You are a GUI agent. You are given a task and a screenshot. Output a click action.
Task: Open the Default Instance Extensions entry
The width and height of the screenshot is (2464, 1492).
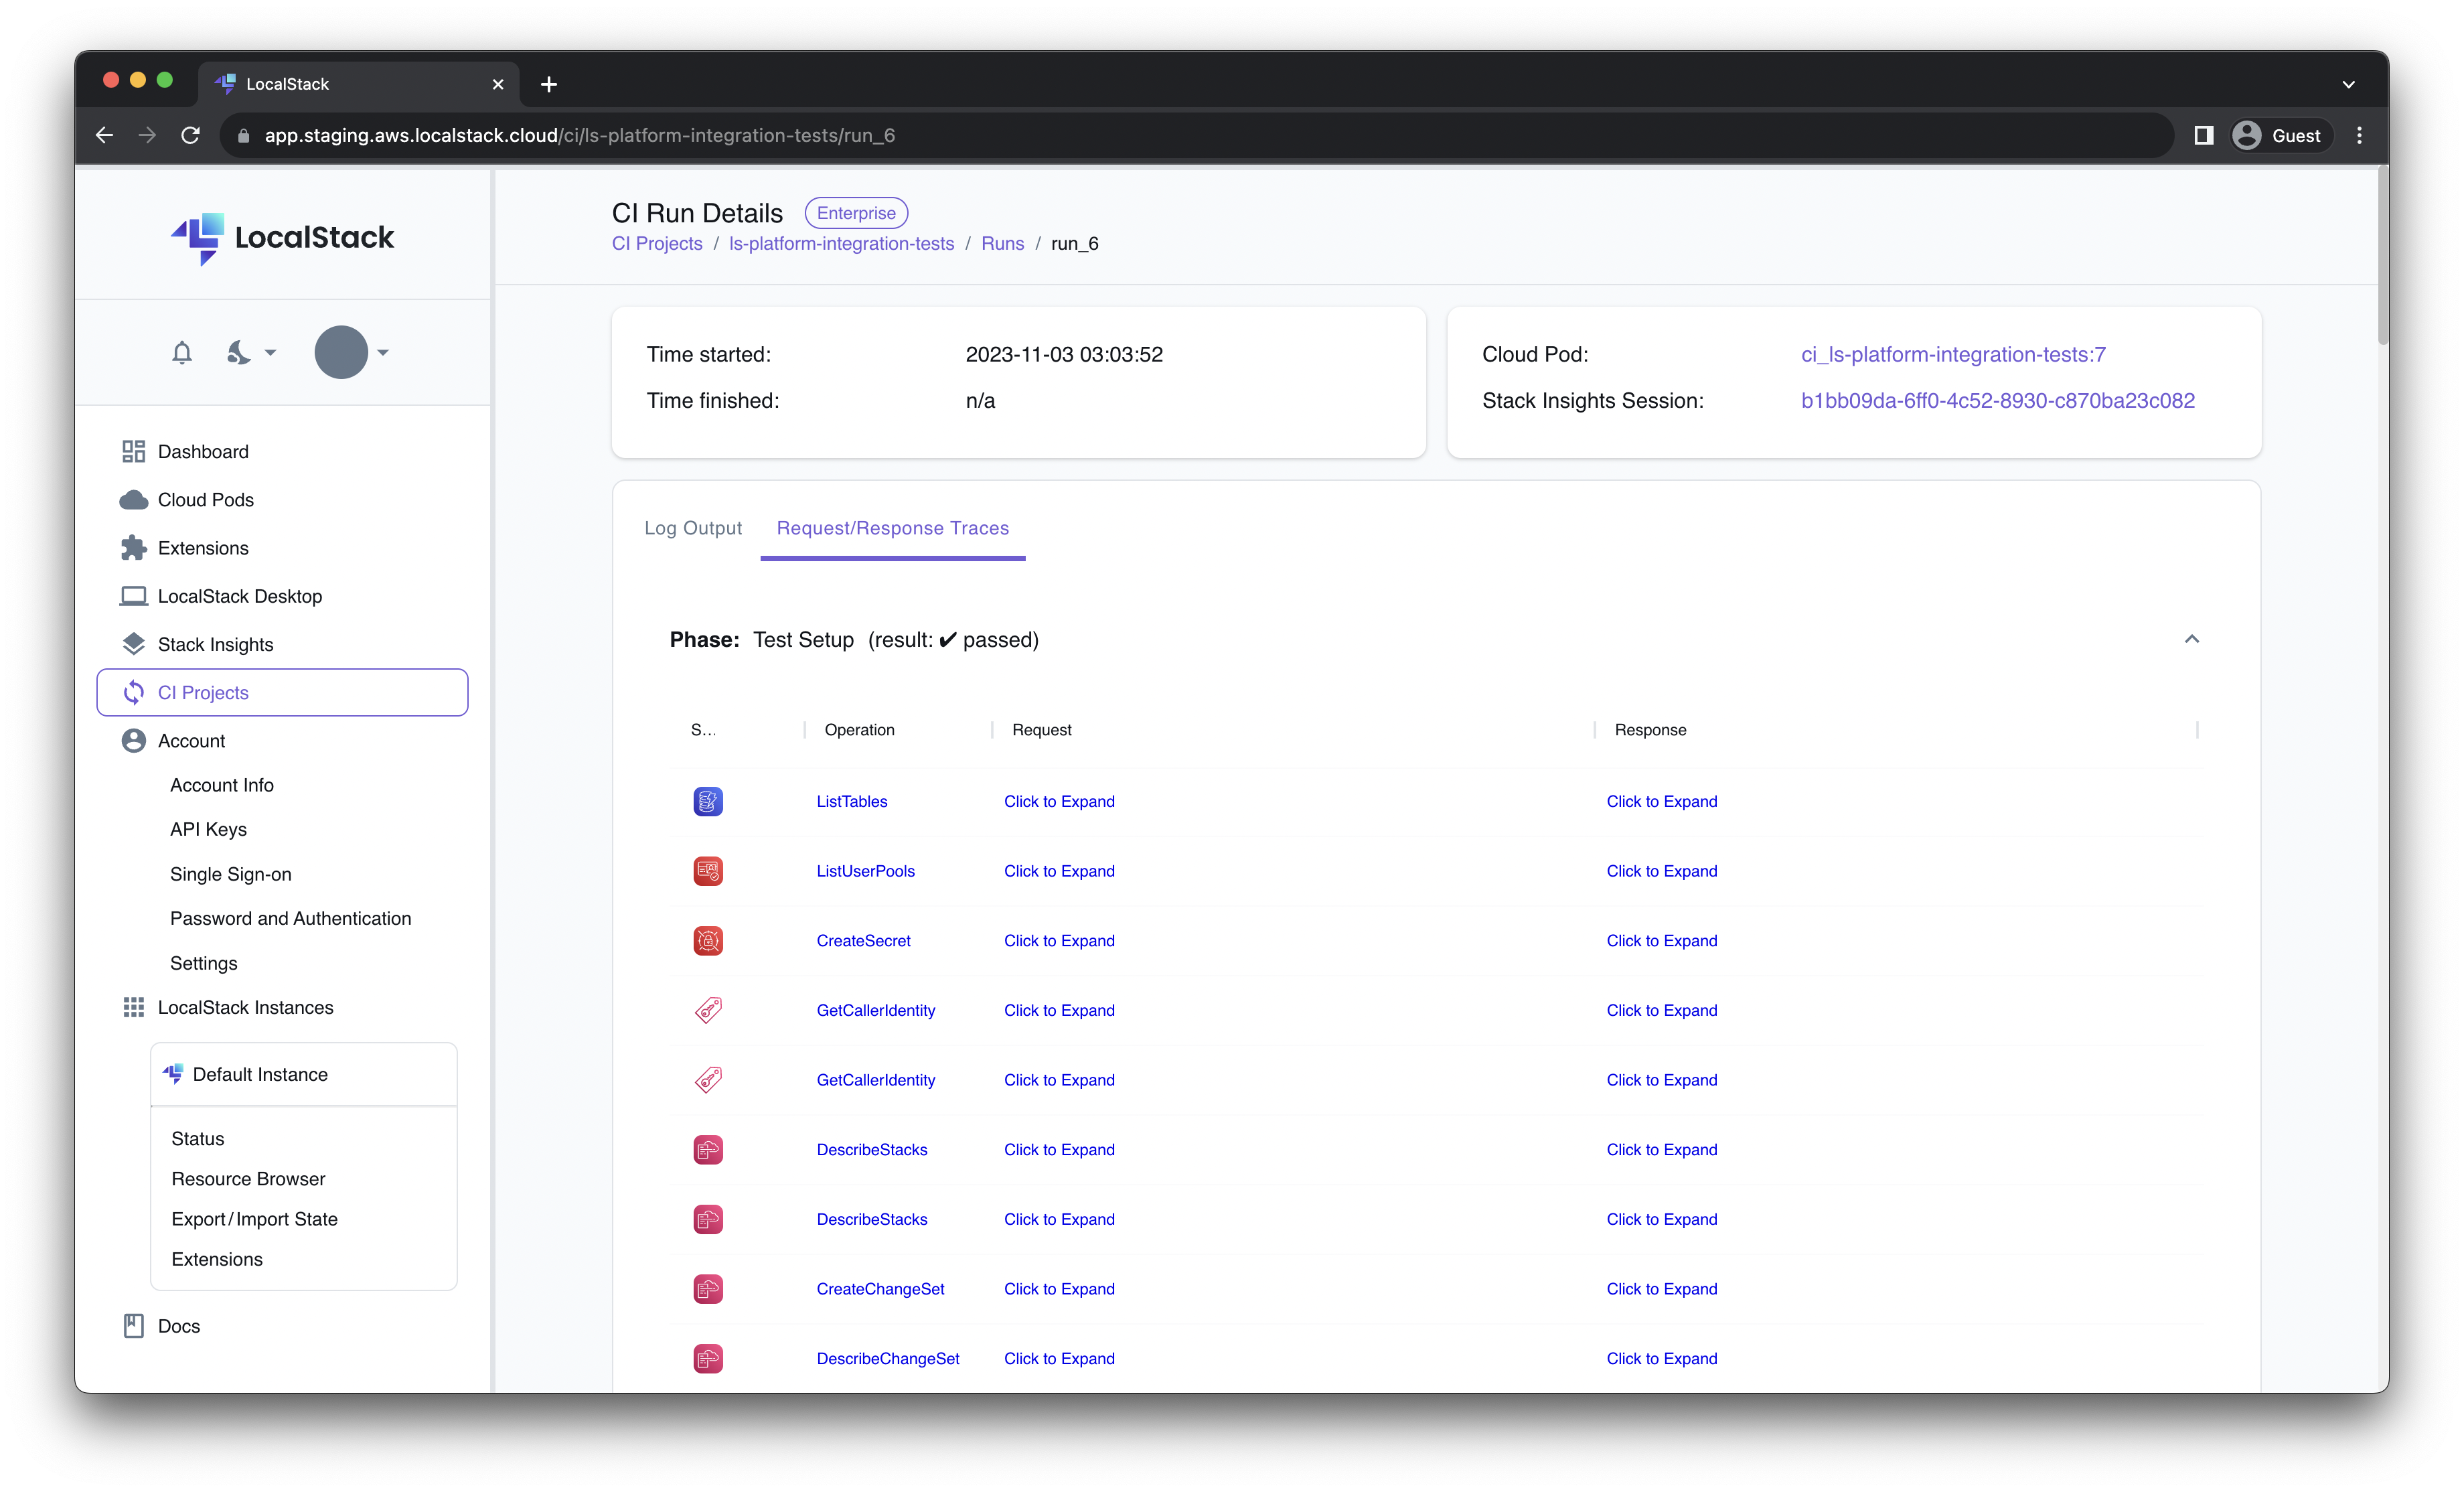[x=216, y=1259]
